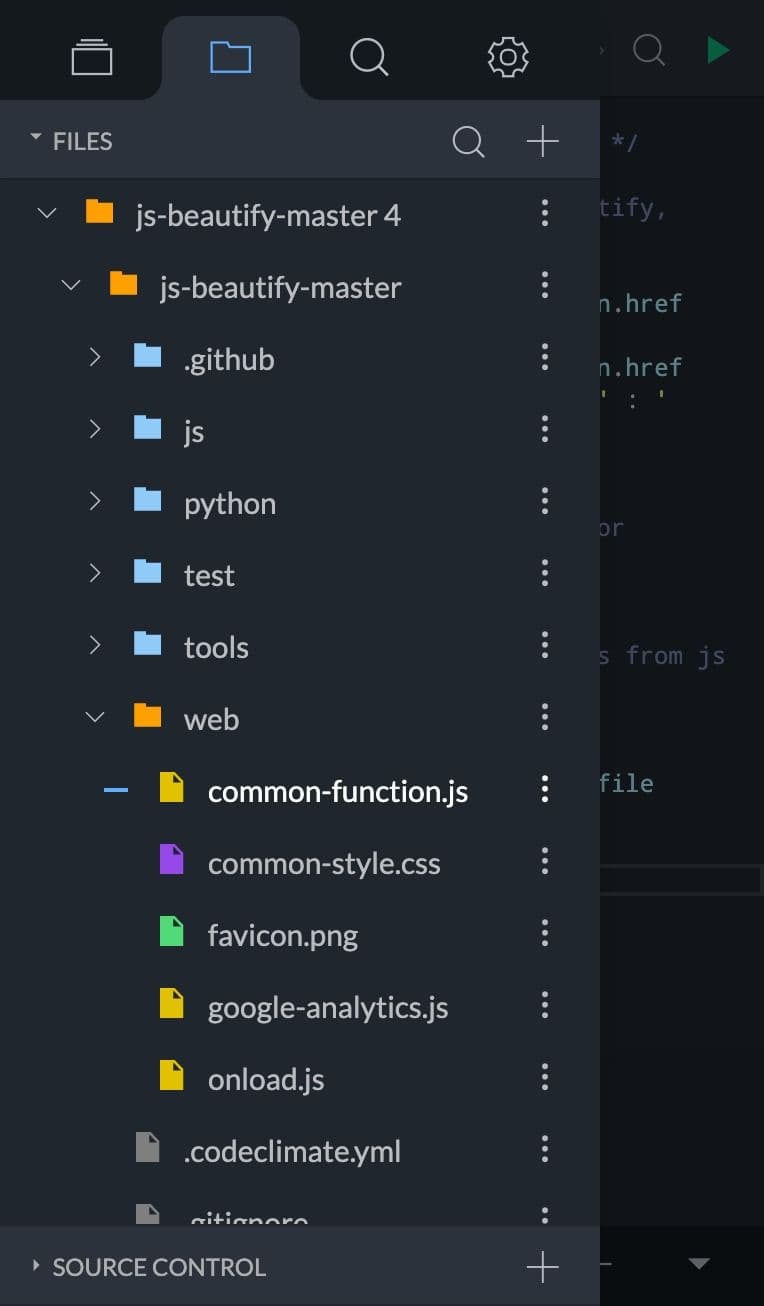Add a repository with the SOURCE CONTROL plus
This screenshot has height=1306, width=764.
542,1265
